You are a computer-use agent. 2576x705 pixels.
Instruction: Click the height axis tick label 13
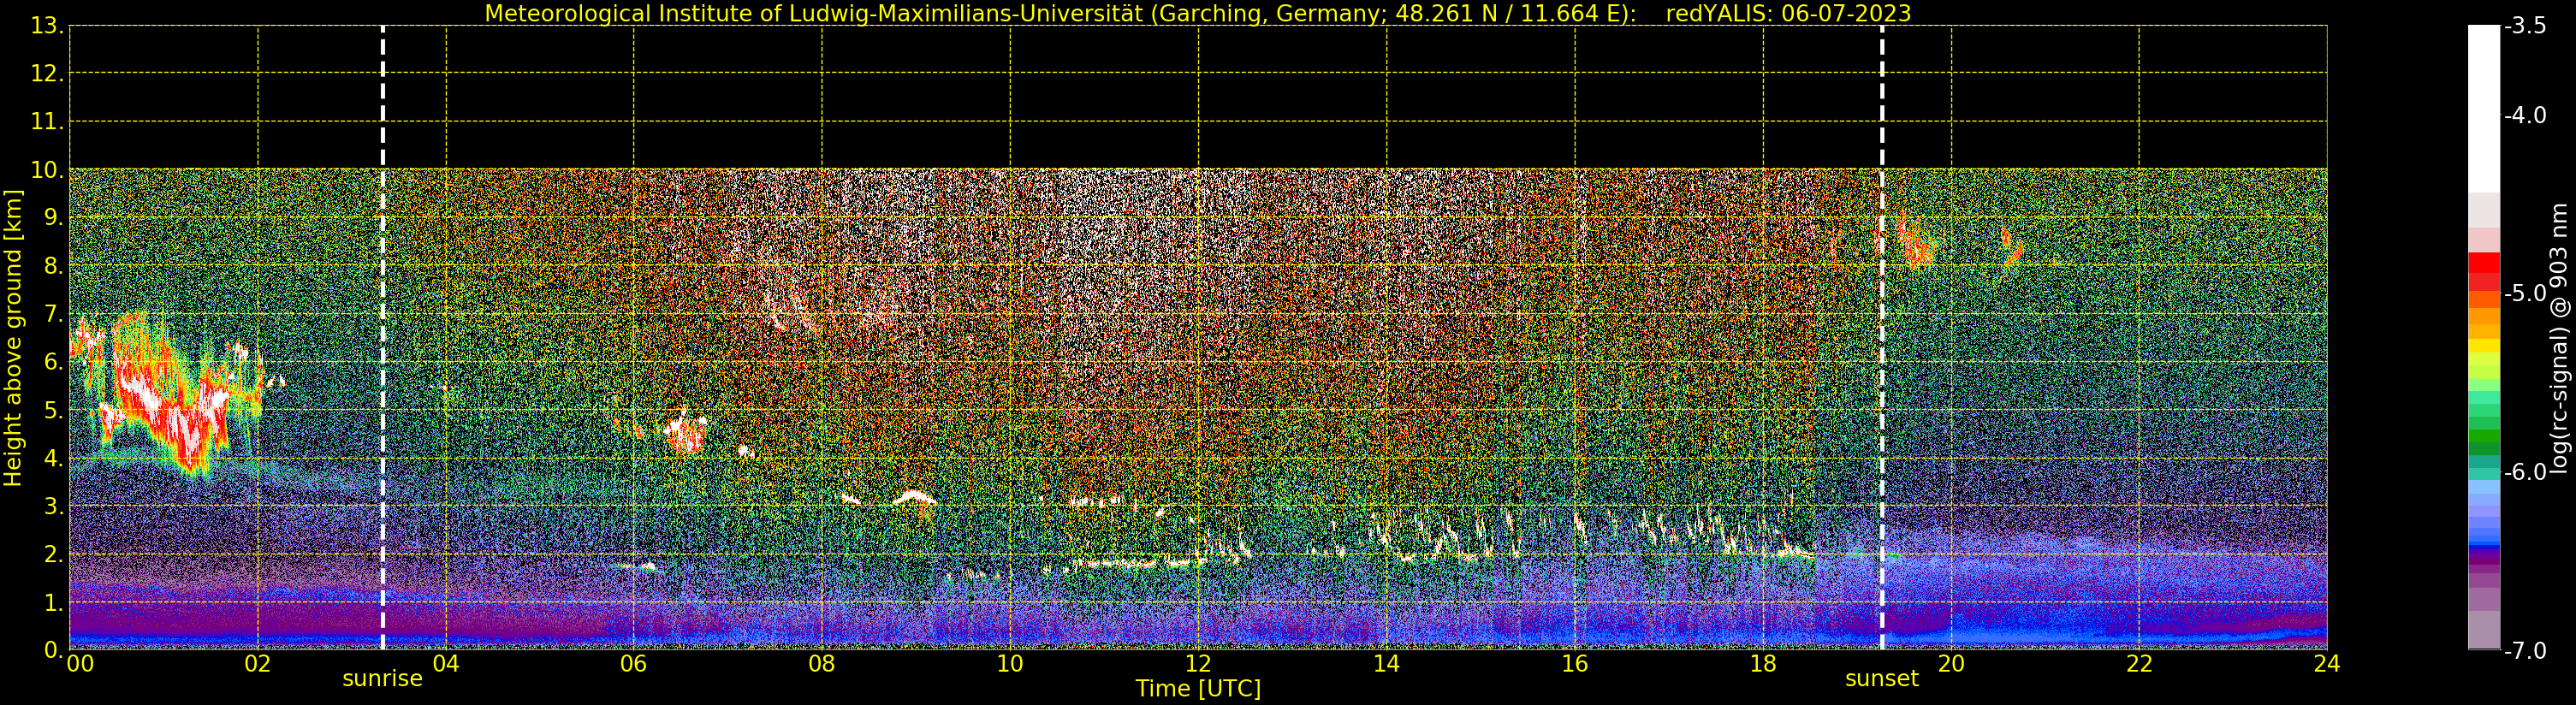click(x=47, y=26)
